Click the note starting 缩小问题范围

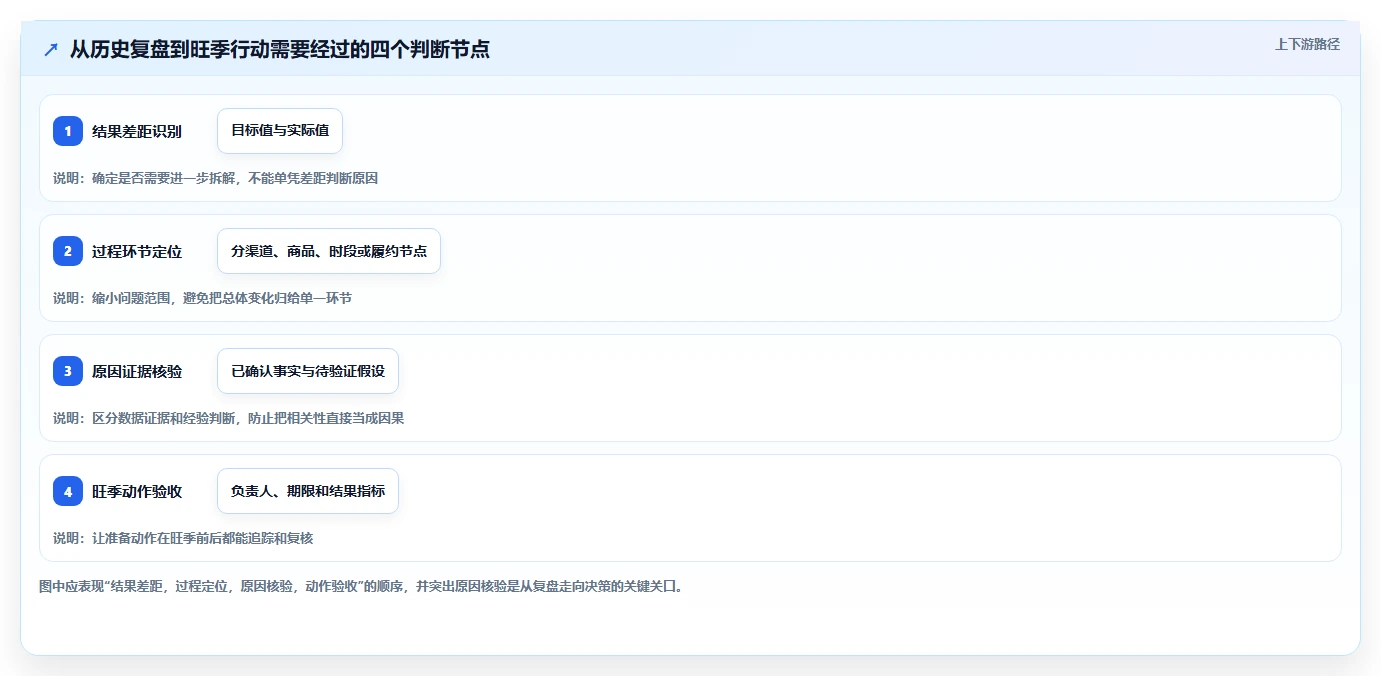pos(202,298)
